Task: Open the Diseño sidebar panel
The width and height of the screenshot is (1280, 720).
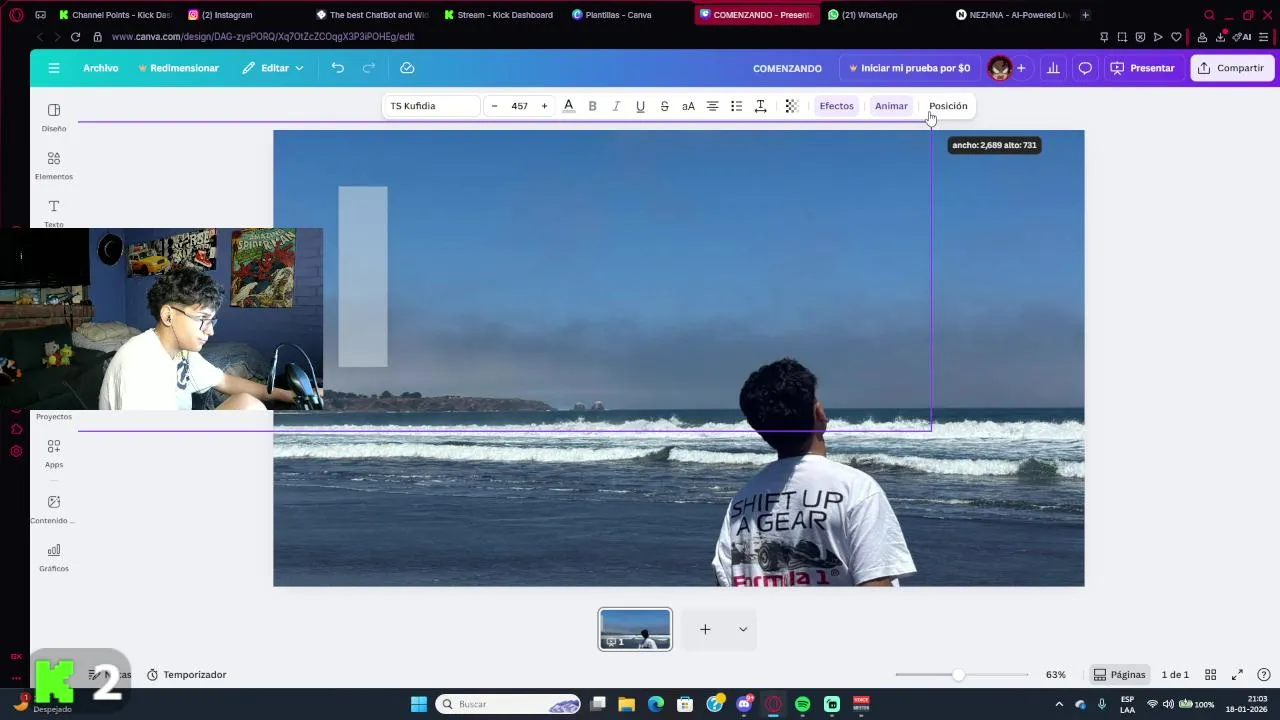Action: point(54,117)
